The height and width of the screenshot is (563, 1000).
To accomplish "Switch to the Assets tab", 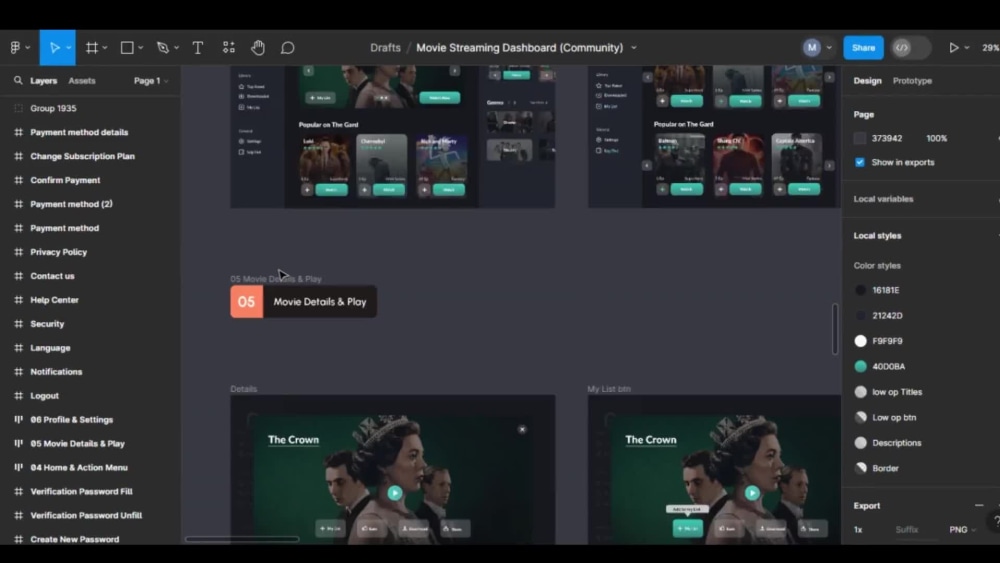I will (x=82, y=80).
